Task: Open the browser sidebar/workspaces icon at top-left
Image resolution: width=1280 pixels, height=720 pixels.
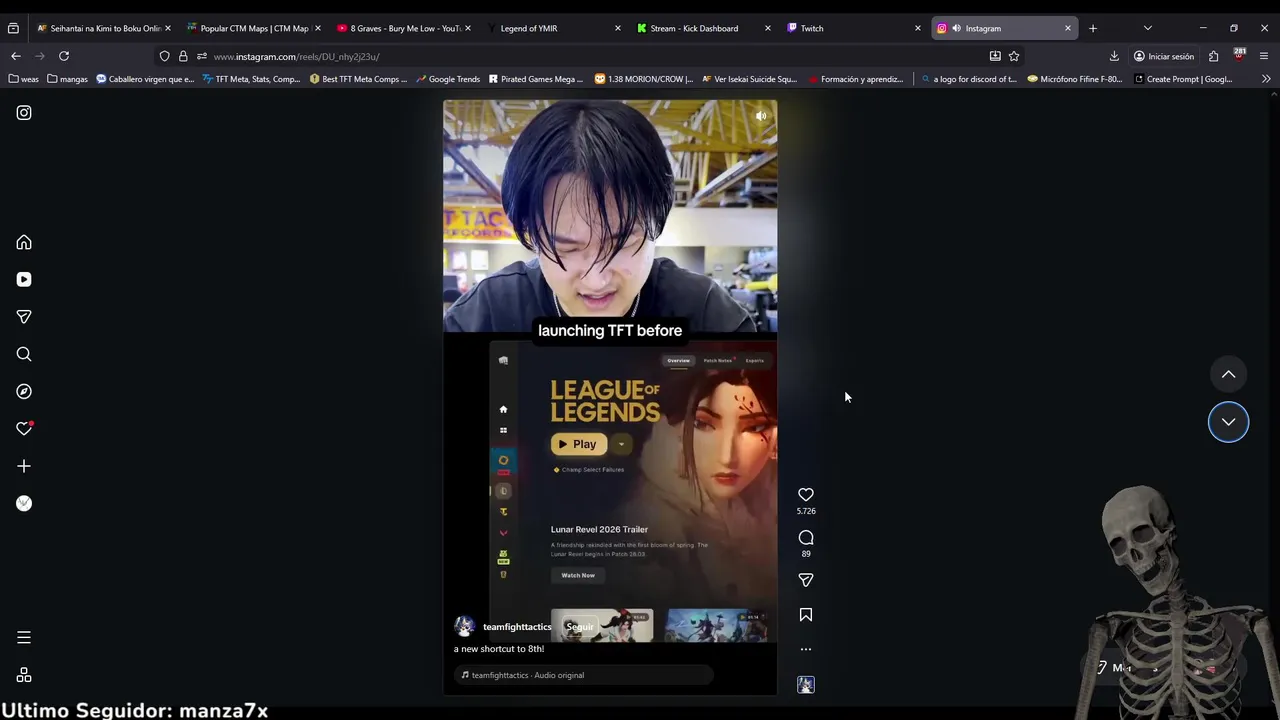Action: tap(13, 28)
